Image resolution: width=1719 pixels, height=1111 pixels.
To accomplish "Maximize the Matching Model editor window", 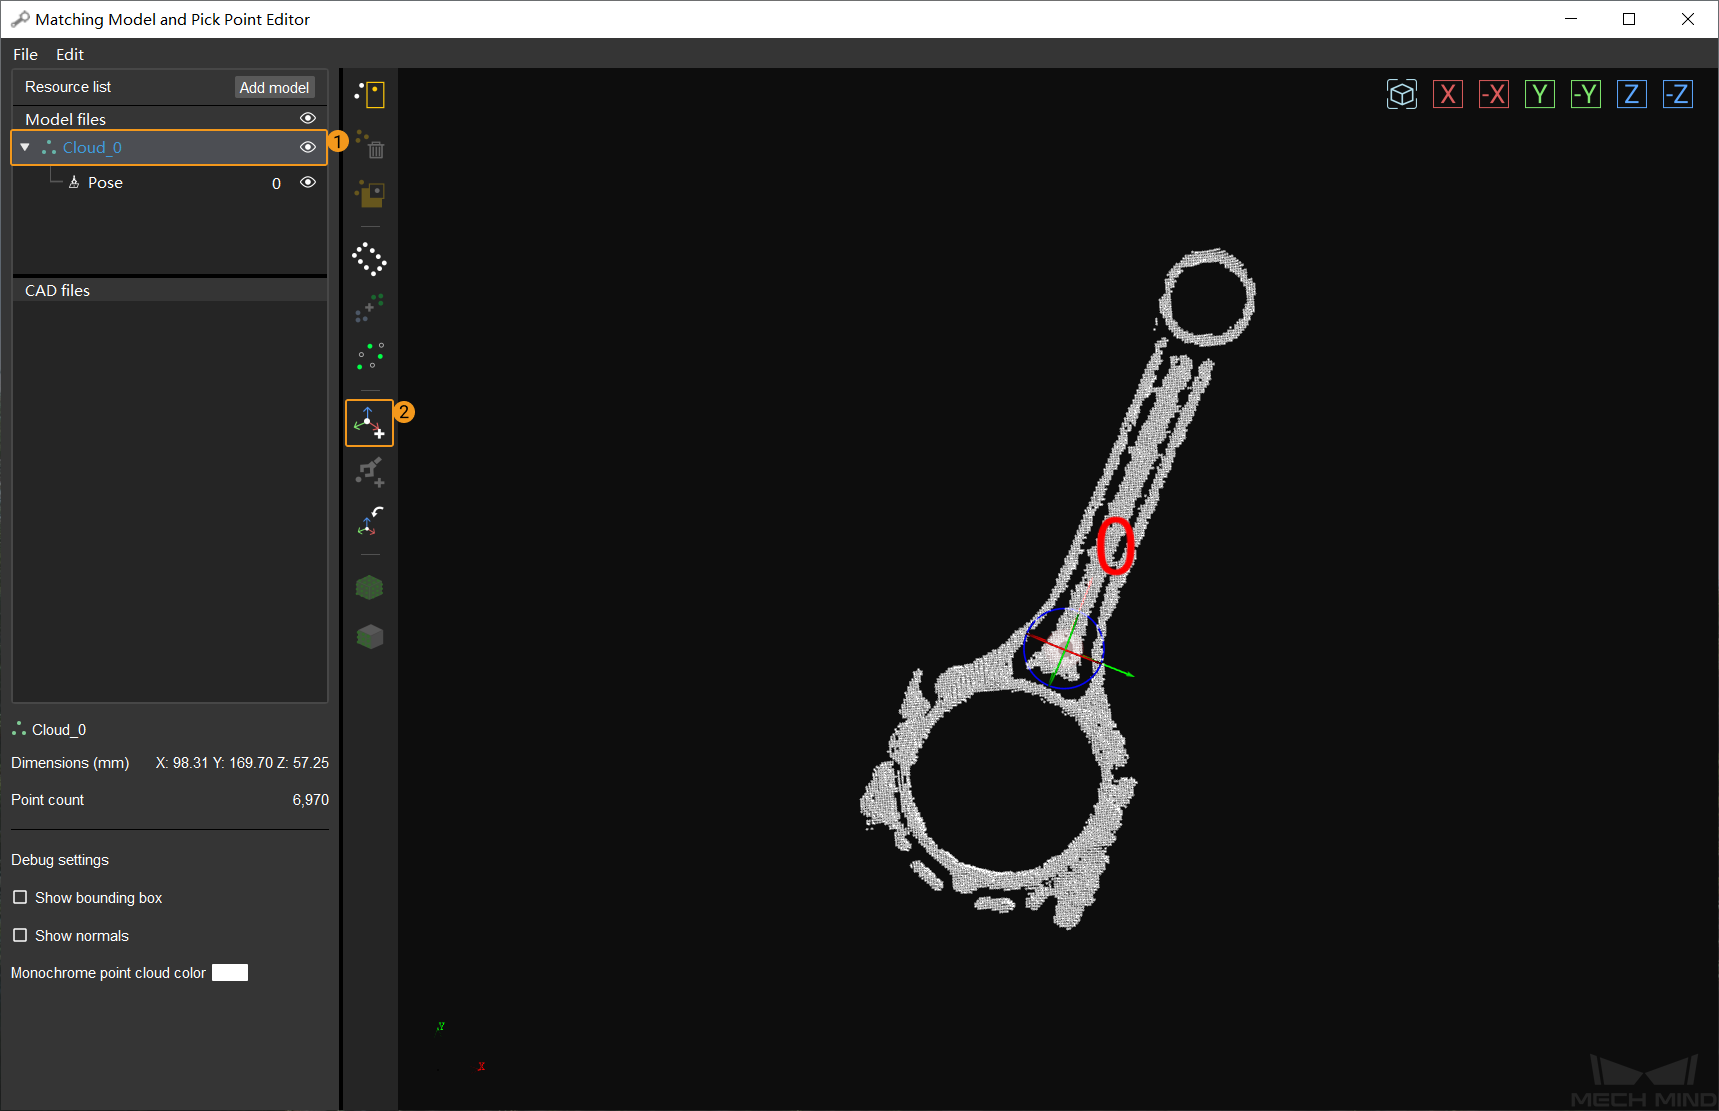I will click(x=1629, y=19).
